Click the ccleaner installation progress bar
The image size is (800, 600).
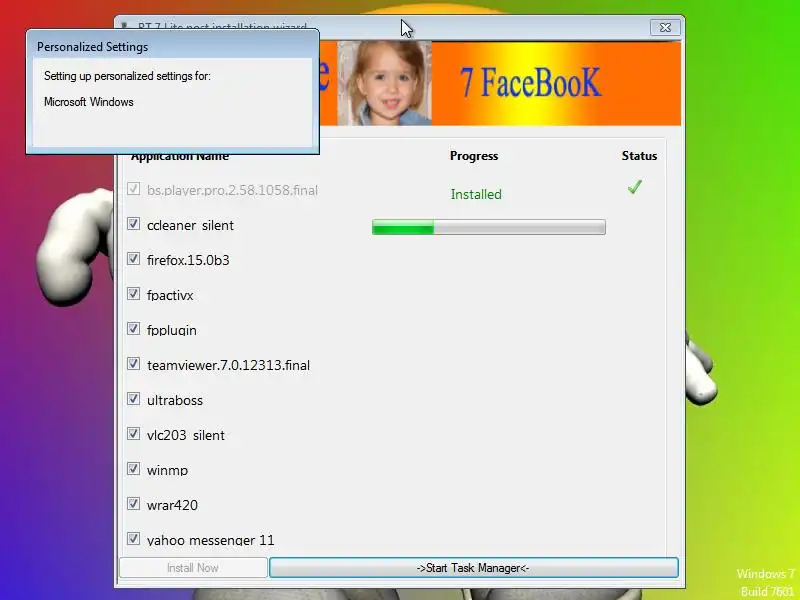tap(489, 227)
